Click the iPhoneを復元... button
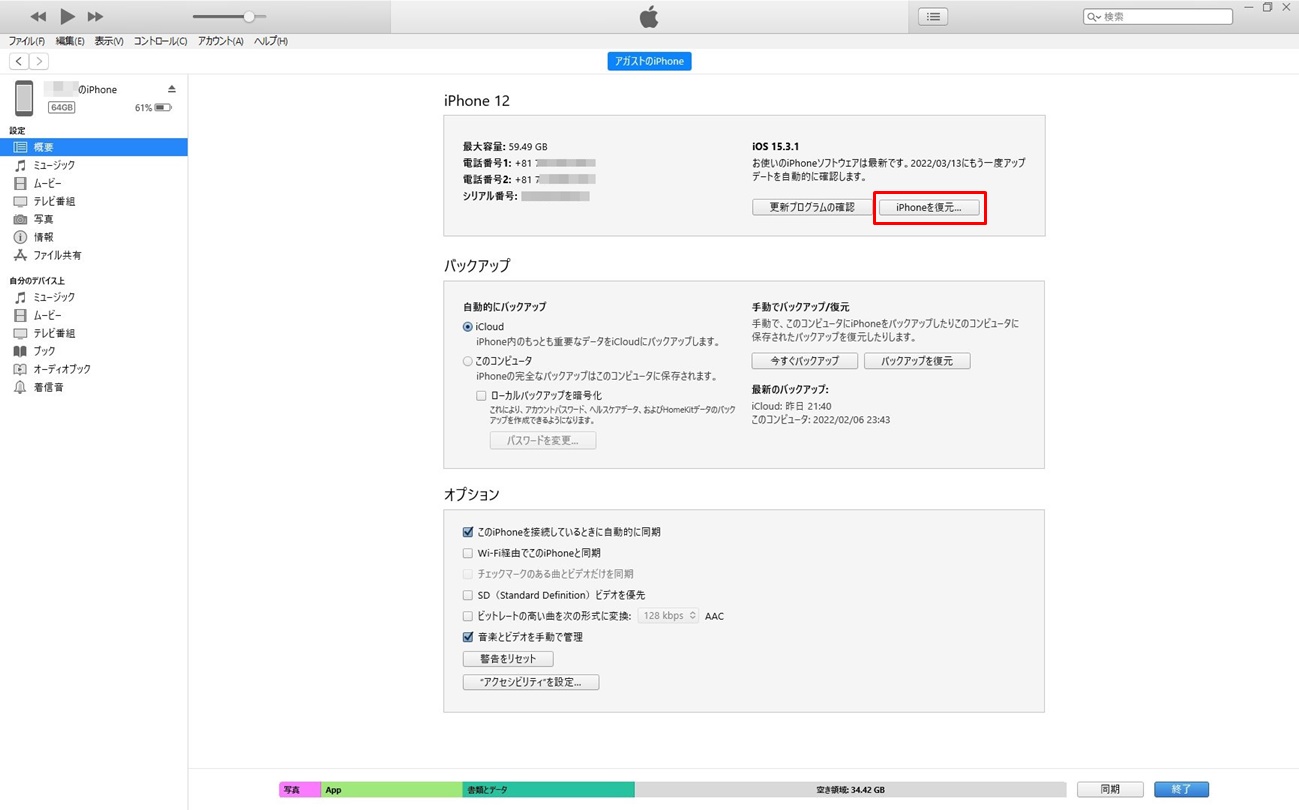1299x810 pixels. (929, 208)
